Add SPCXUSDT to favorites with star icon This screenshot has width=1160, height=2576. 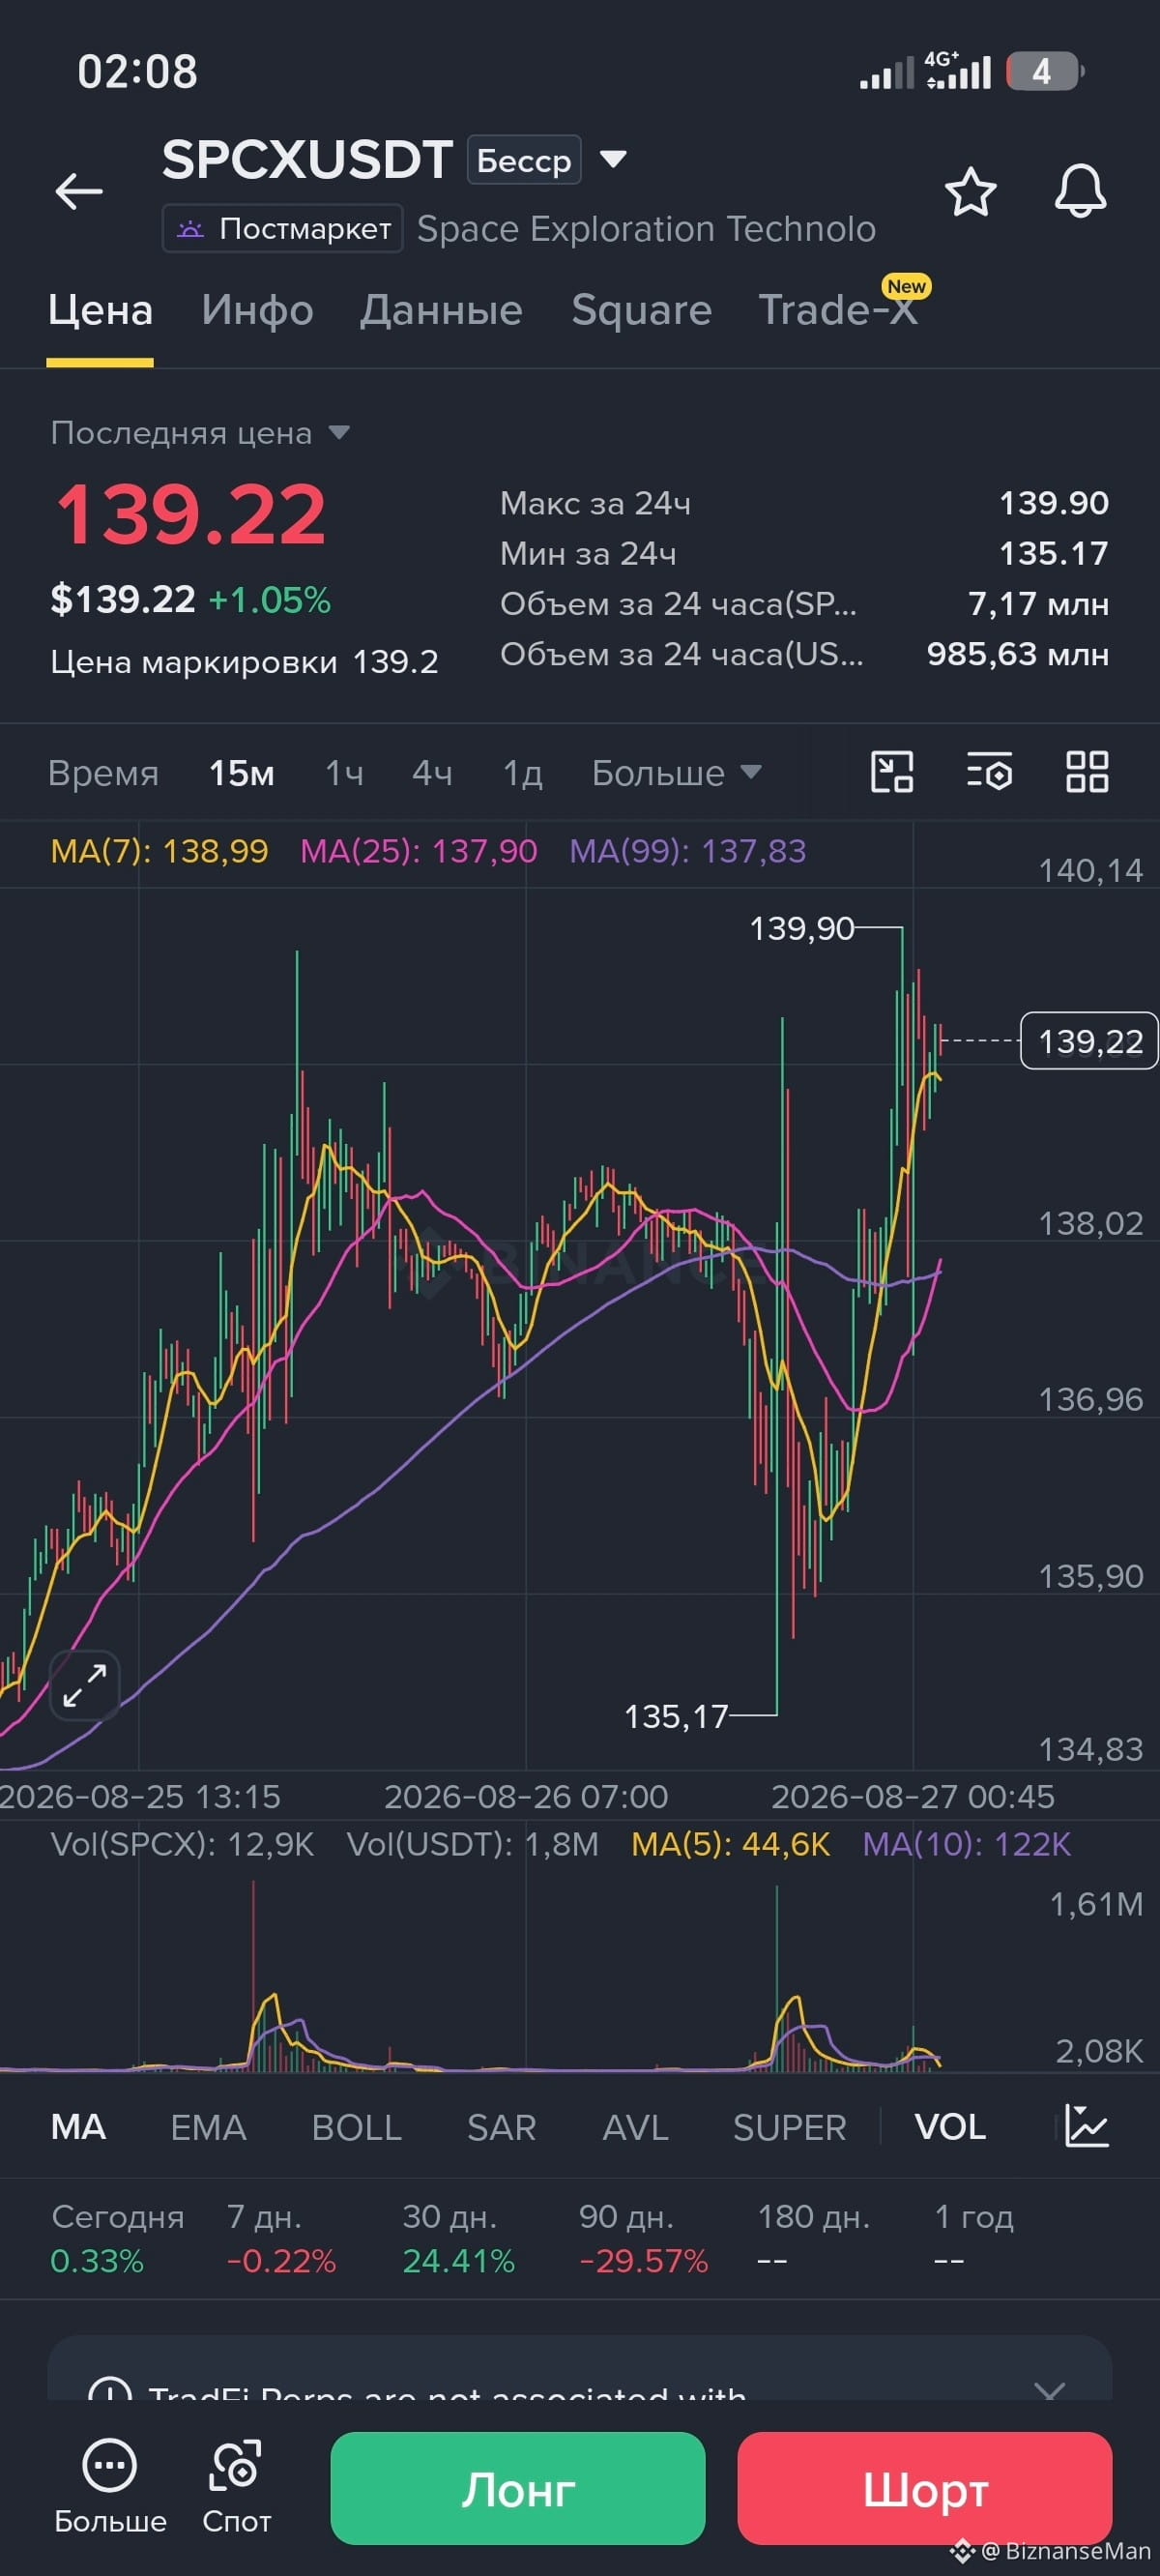[x=970, y=191]
